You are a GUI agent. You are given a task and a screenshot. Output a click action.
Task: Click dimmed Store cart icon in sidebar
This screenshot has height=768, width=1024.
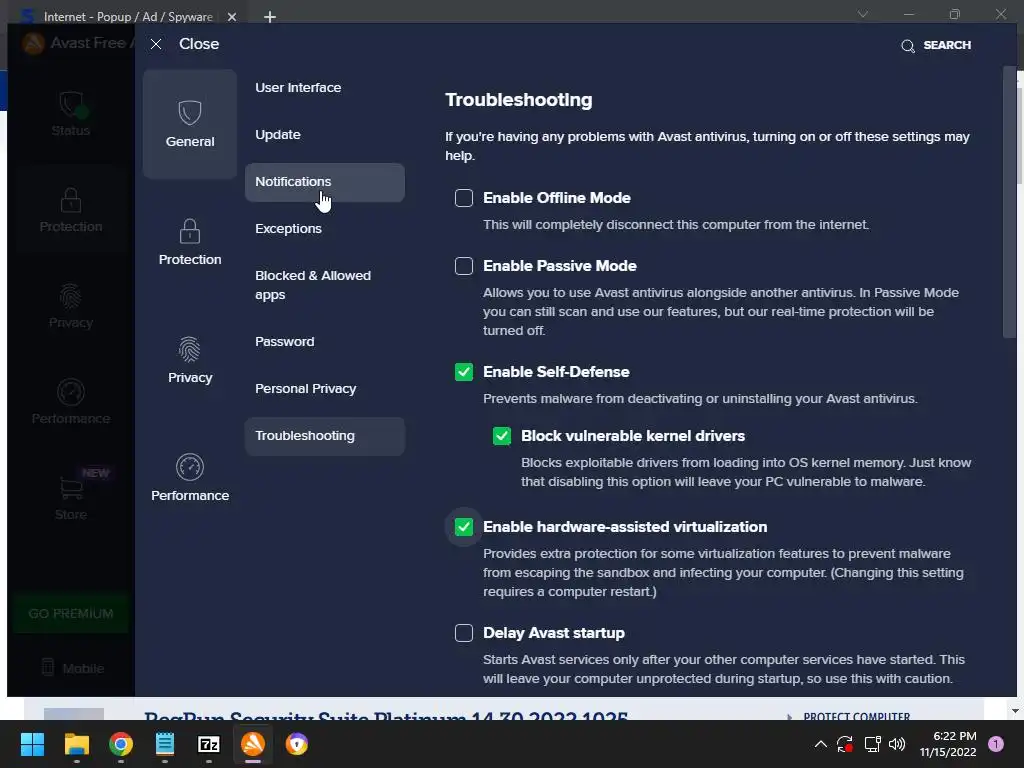click(x=71, y=488)
